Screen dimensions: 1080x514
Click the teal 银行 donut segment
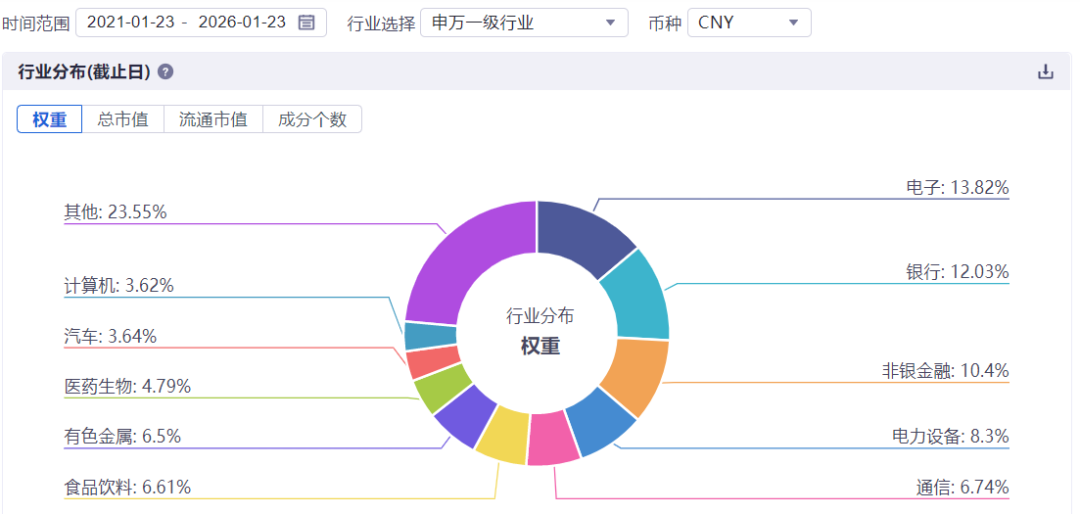(x=637, y=294)
